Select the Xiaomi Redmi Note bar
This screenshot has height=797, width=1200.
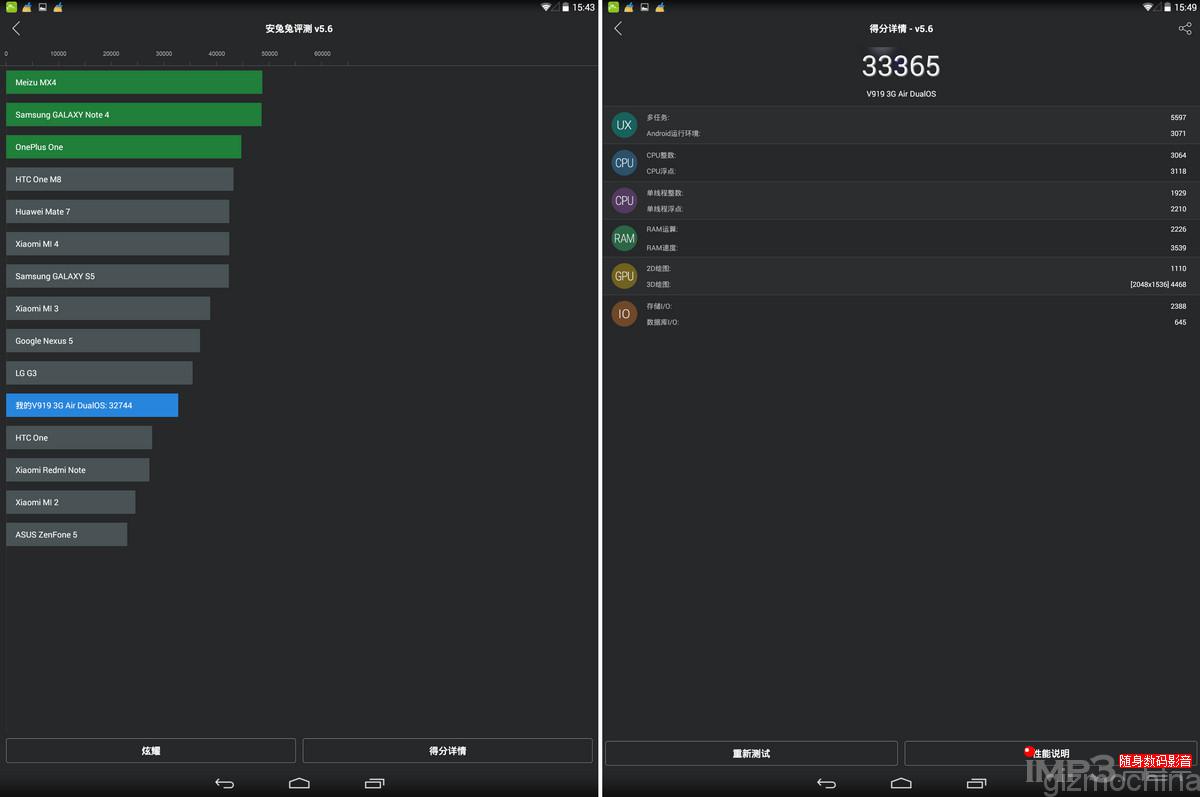tap(78, 470)
